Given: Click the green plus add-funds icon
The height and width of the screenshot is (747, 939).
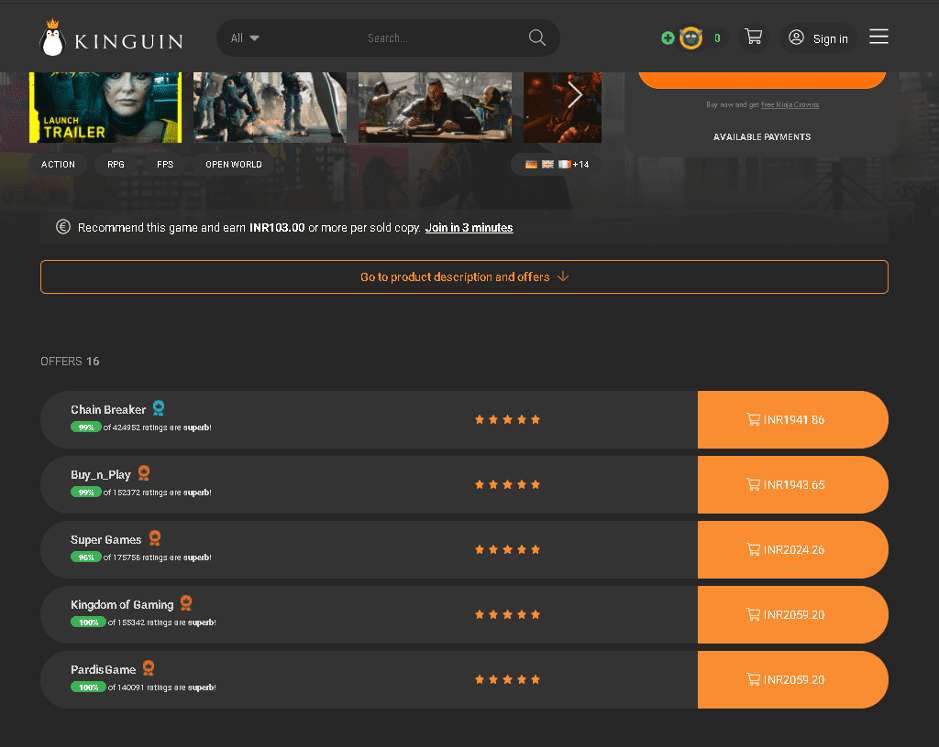Looking at the screenshot, I should coord(668,38).
